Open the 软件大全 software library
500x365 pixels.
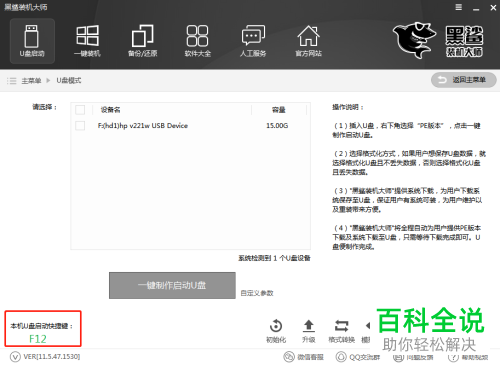click(x=198, y=41)
